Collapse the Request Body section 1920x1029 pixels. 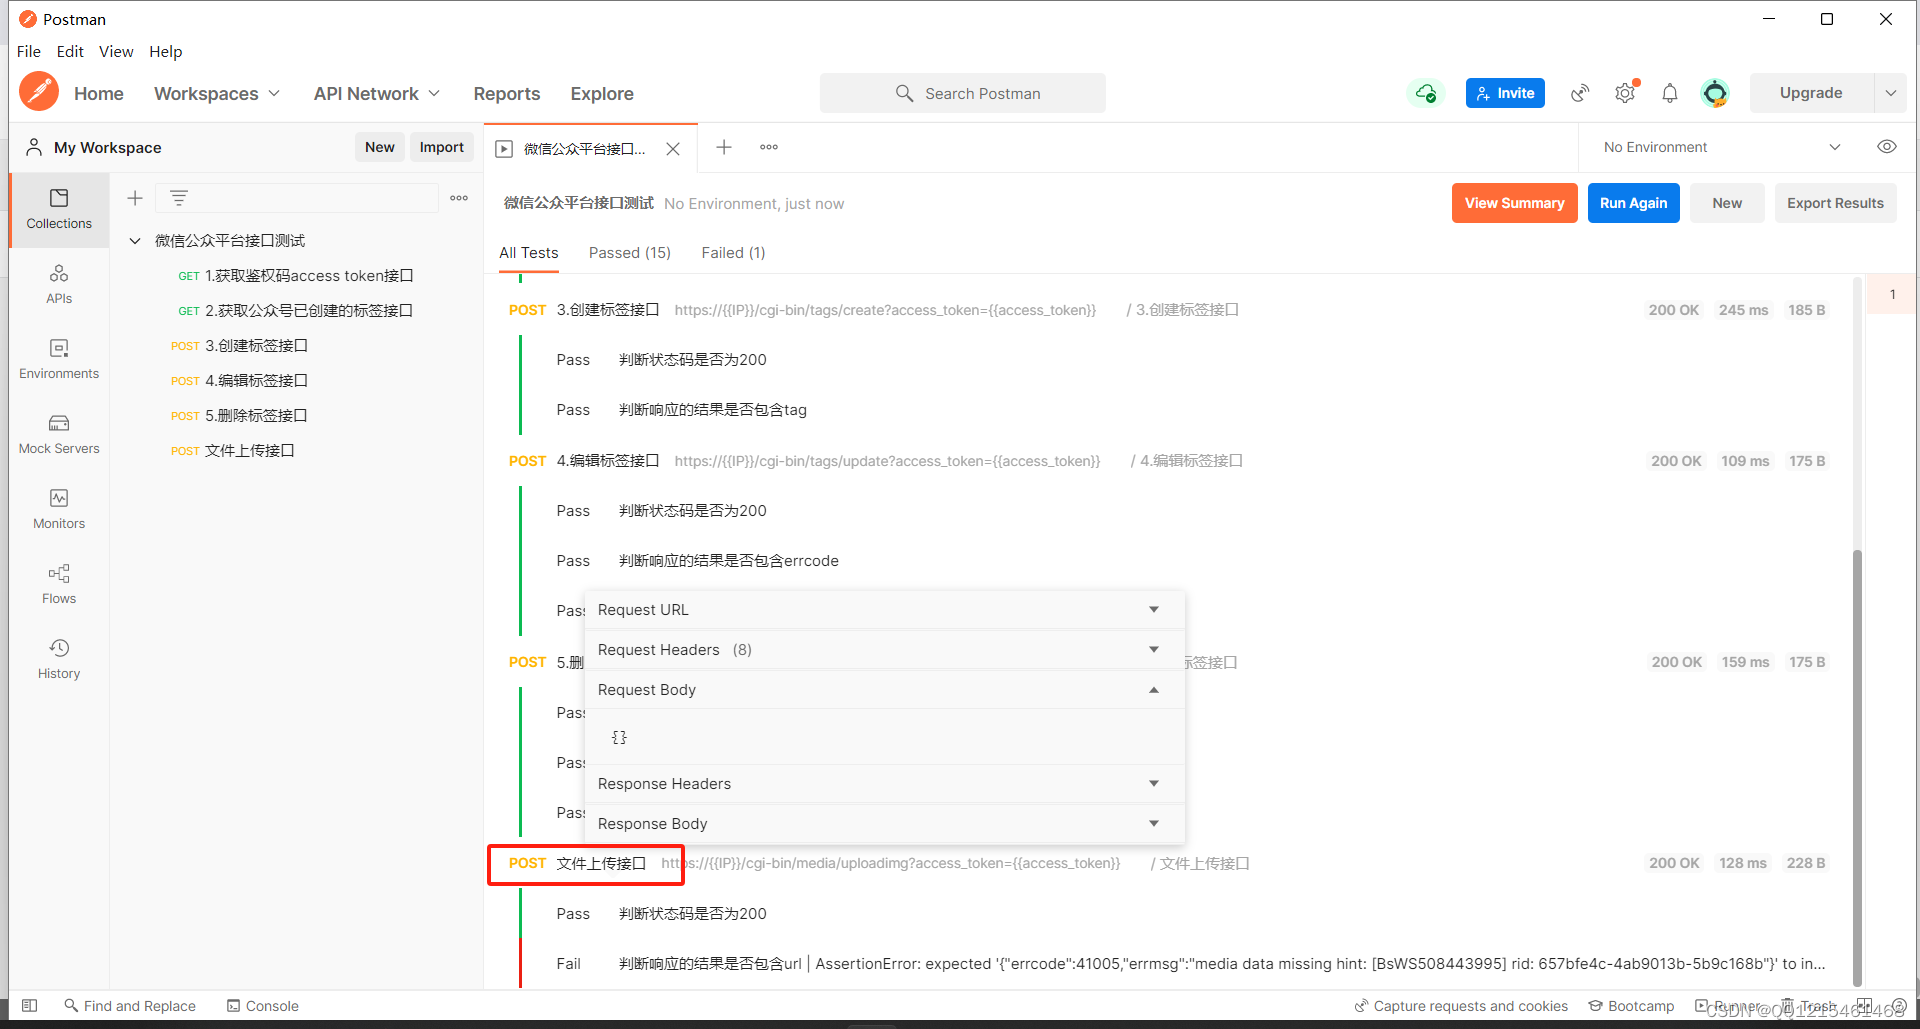[x=885, y=690]
